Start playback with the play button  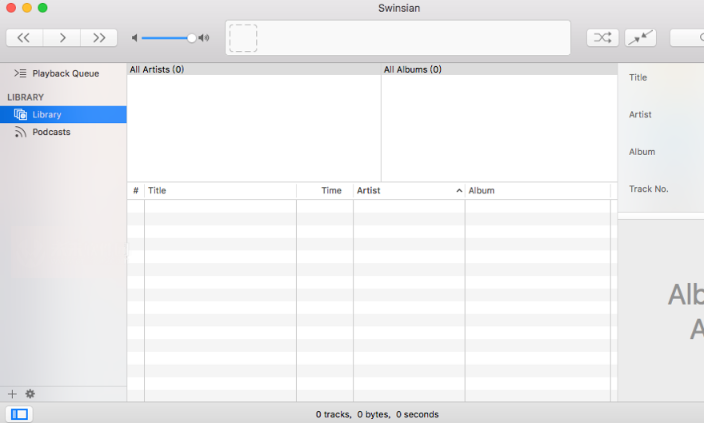point(62,38)
